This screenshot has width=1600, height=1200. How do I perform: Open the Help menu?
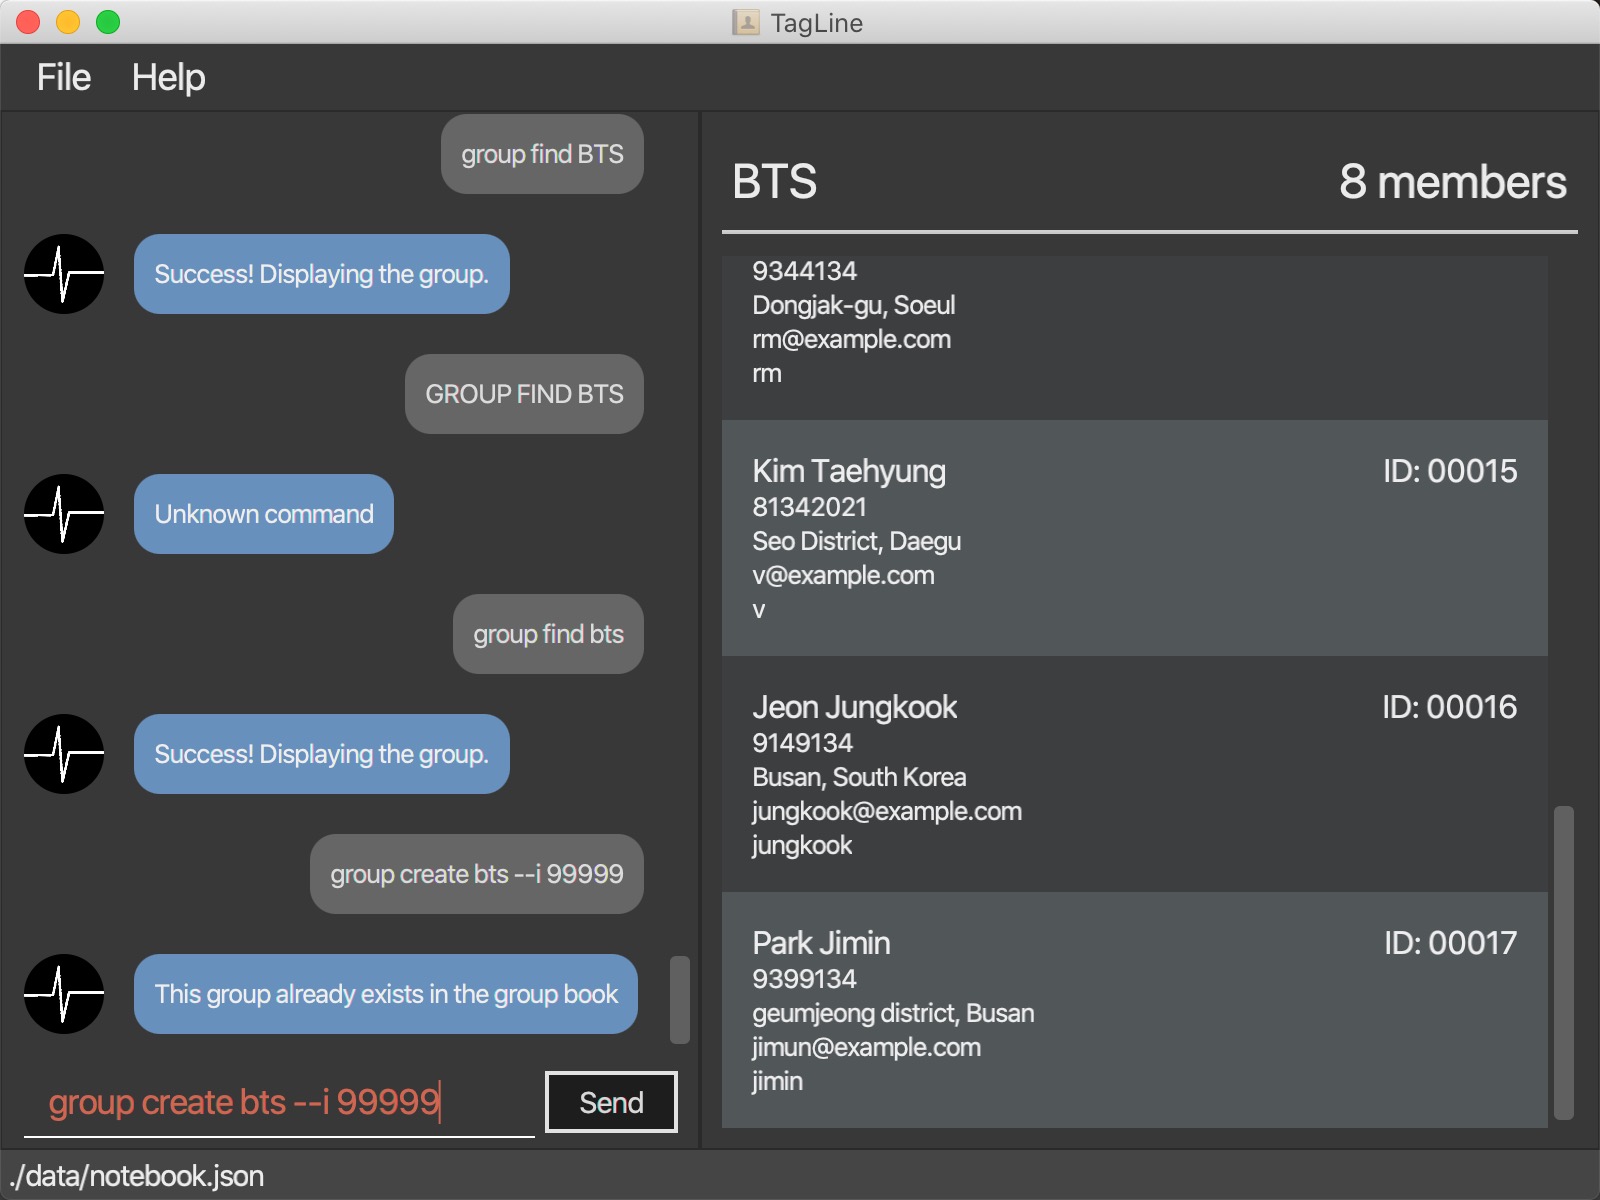click(168, 78)
